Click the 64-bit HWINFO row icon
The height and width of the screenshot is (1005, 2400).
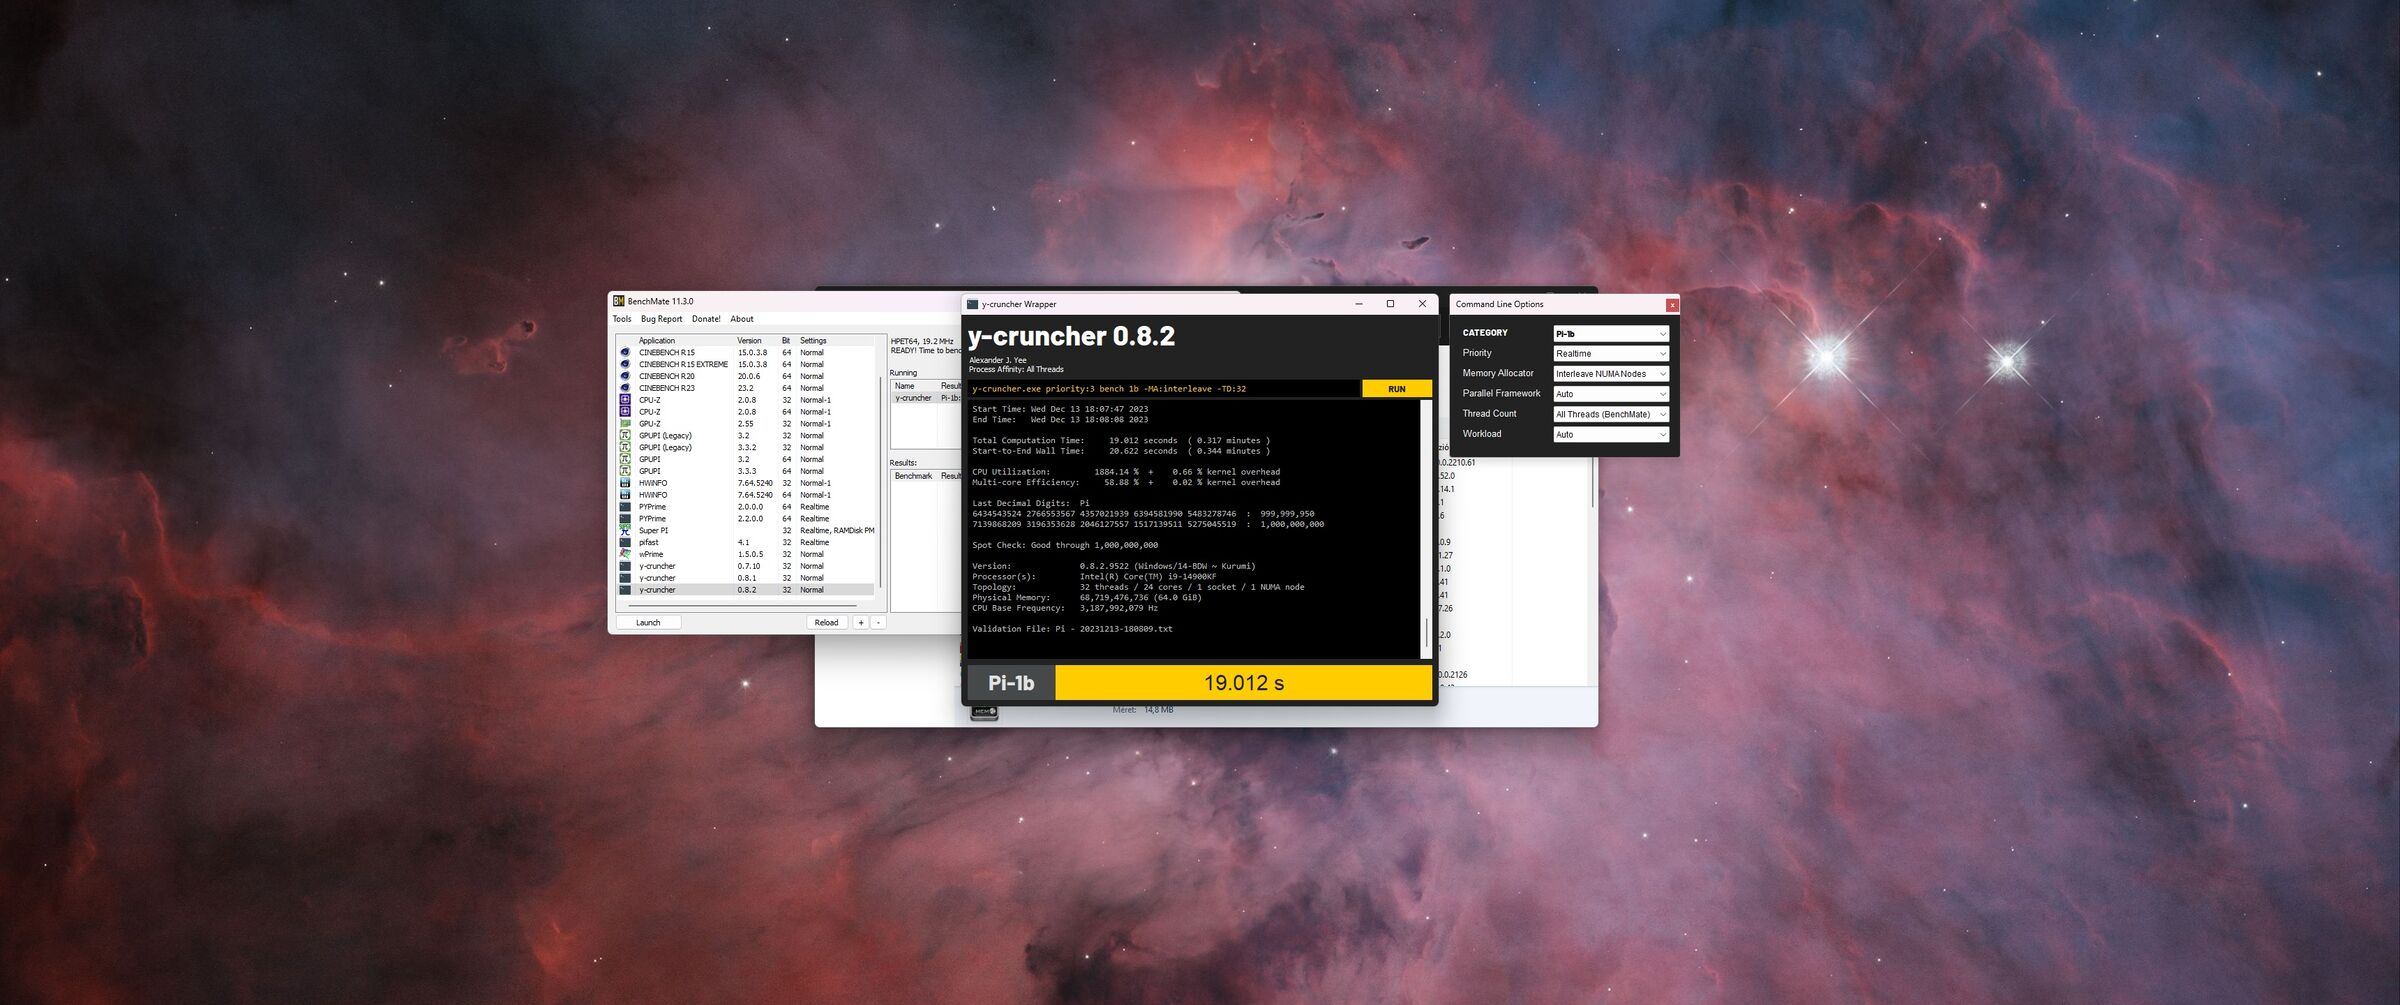[x=625, y=495]
